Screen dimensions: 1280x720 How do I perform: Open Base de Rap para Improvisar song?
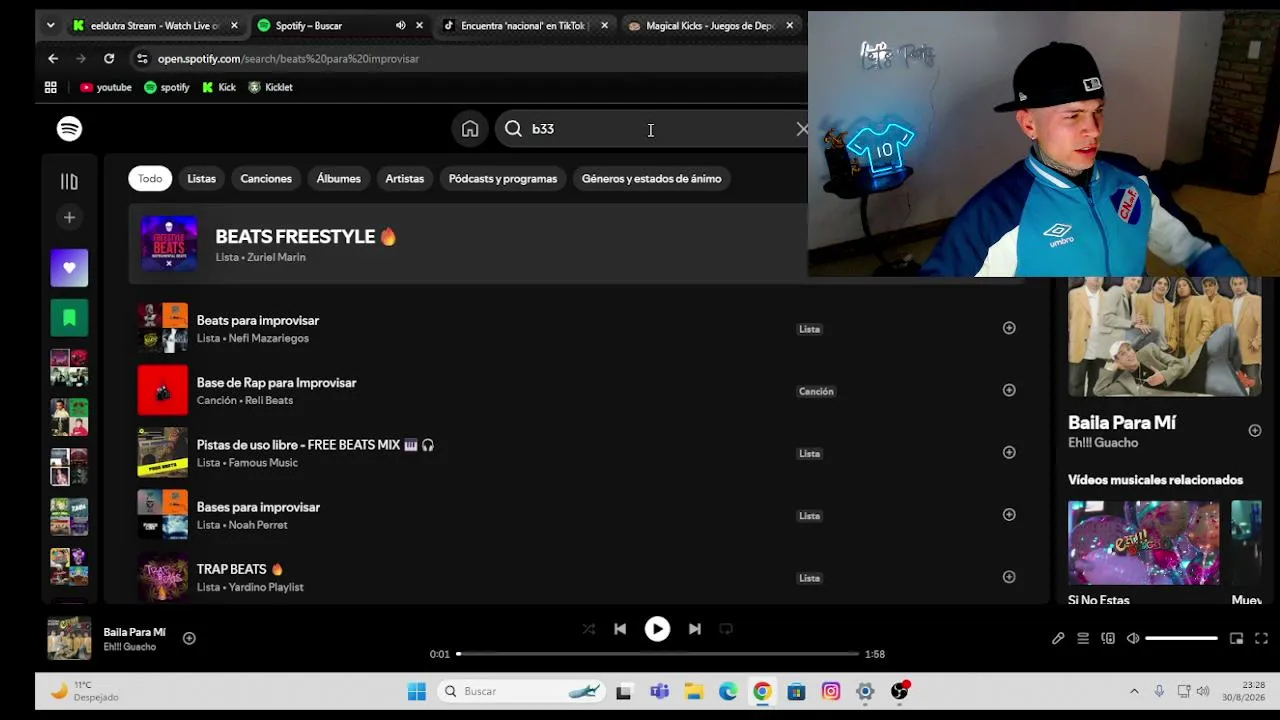(276, 383)
